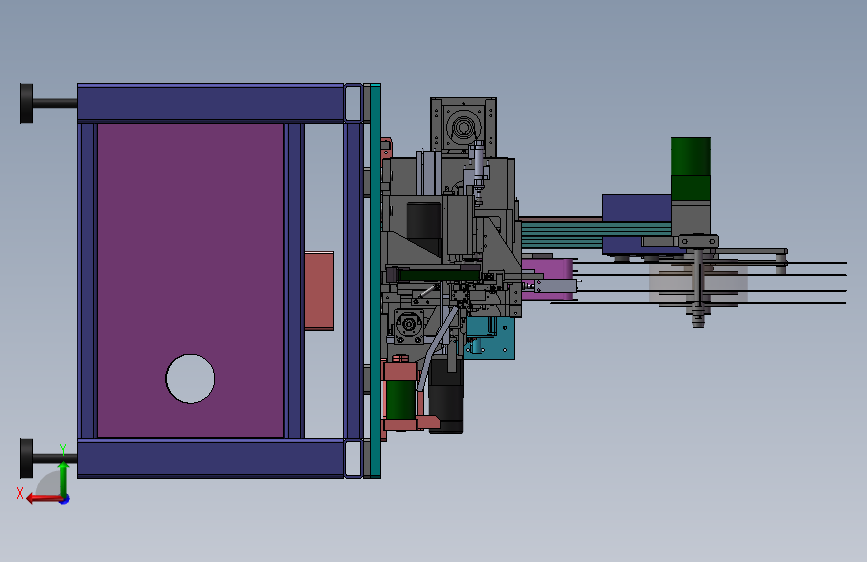Select the black cylindrical motor at bottom
This screenshot has width=867, height=562.
[x=446, y=396]
